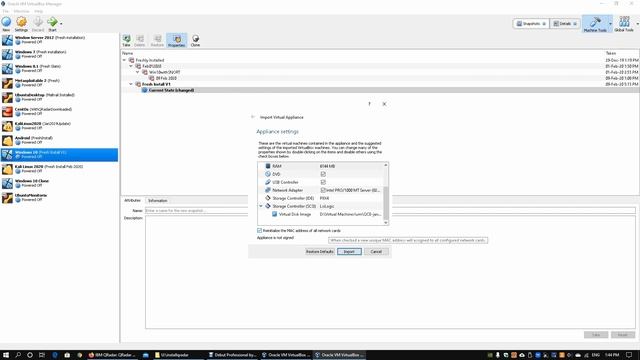Open the Windows notification center icon
The width and height of the screenshot is (640, 360).
click(629, 355)
